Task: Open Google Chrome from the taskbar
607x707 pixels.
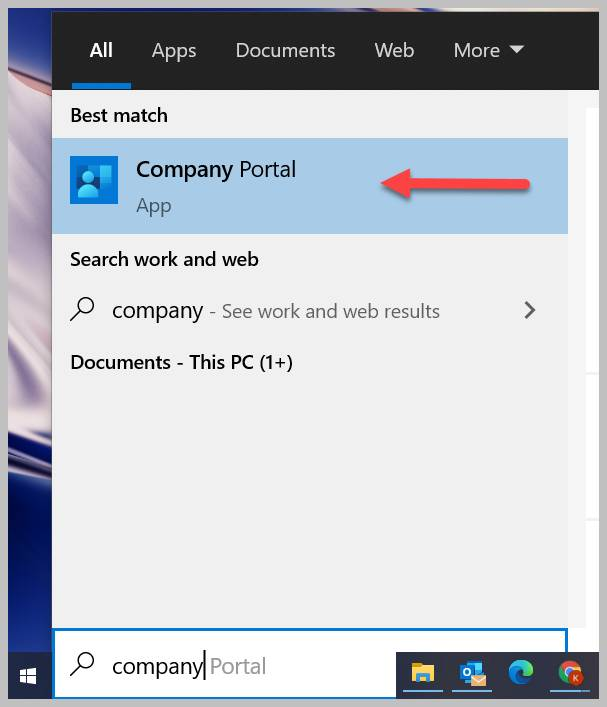Action: (570, 674)
